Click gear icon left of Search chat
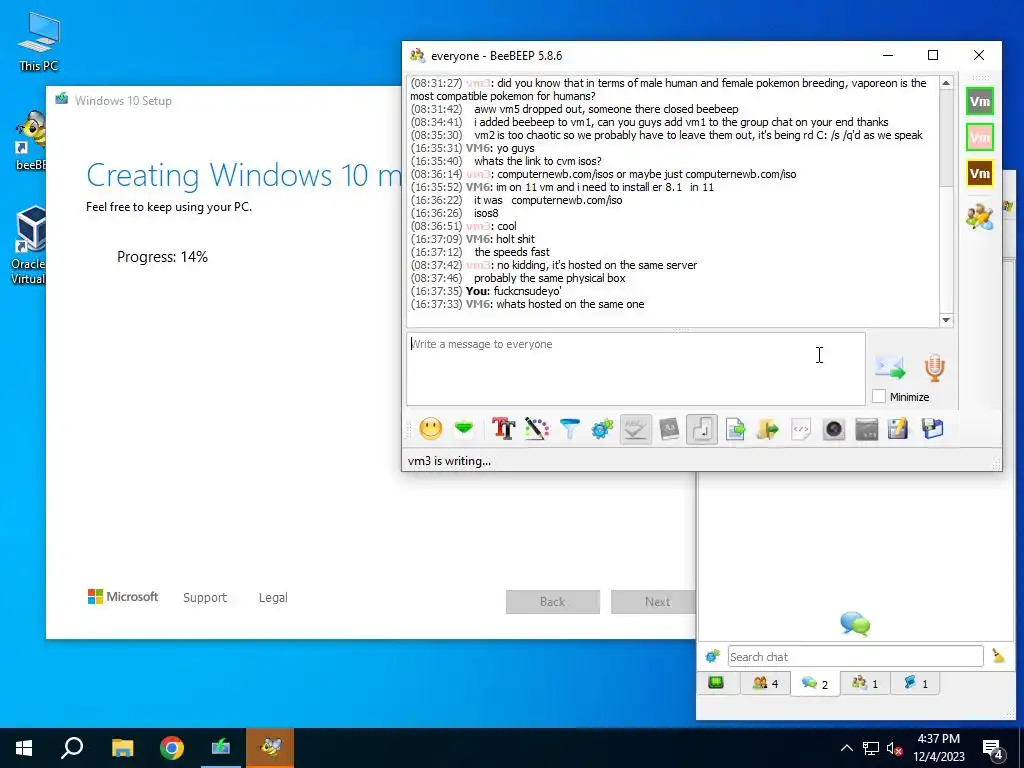1024x768 pixels. tap(712, 656)
